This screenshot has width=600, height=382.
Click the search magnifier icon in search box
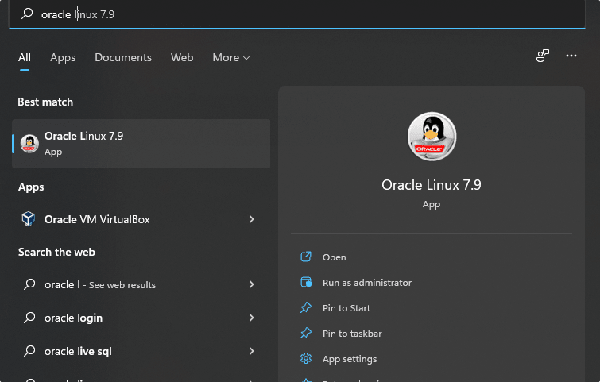tap(27, 14)
